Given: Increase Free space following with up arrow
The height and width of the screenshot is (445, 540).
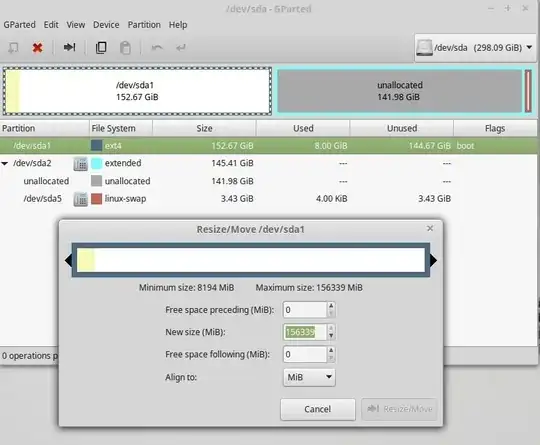Looking at the screenshot, I should tap(331, 350).
